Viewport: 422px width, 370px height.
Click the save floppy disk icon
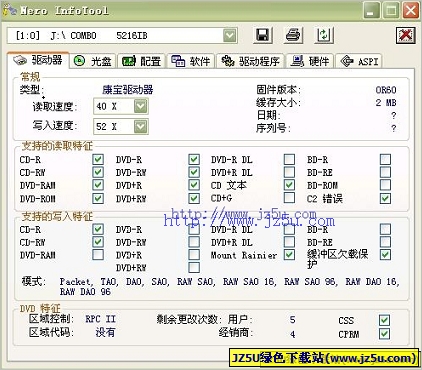pyautogui.click(x=263, y=35)
